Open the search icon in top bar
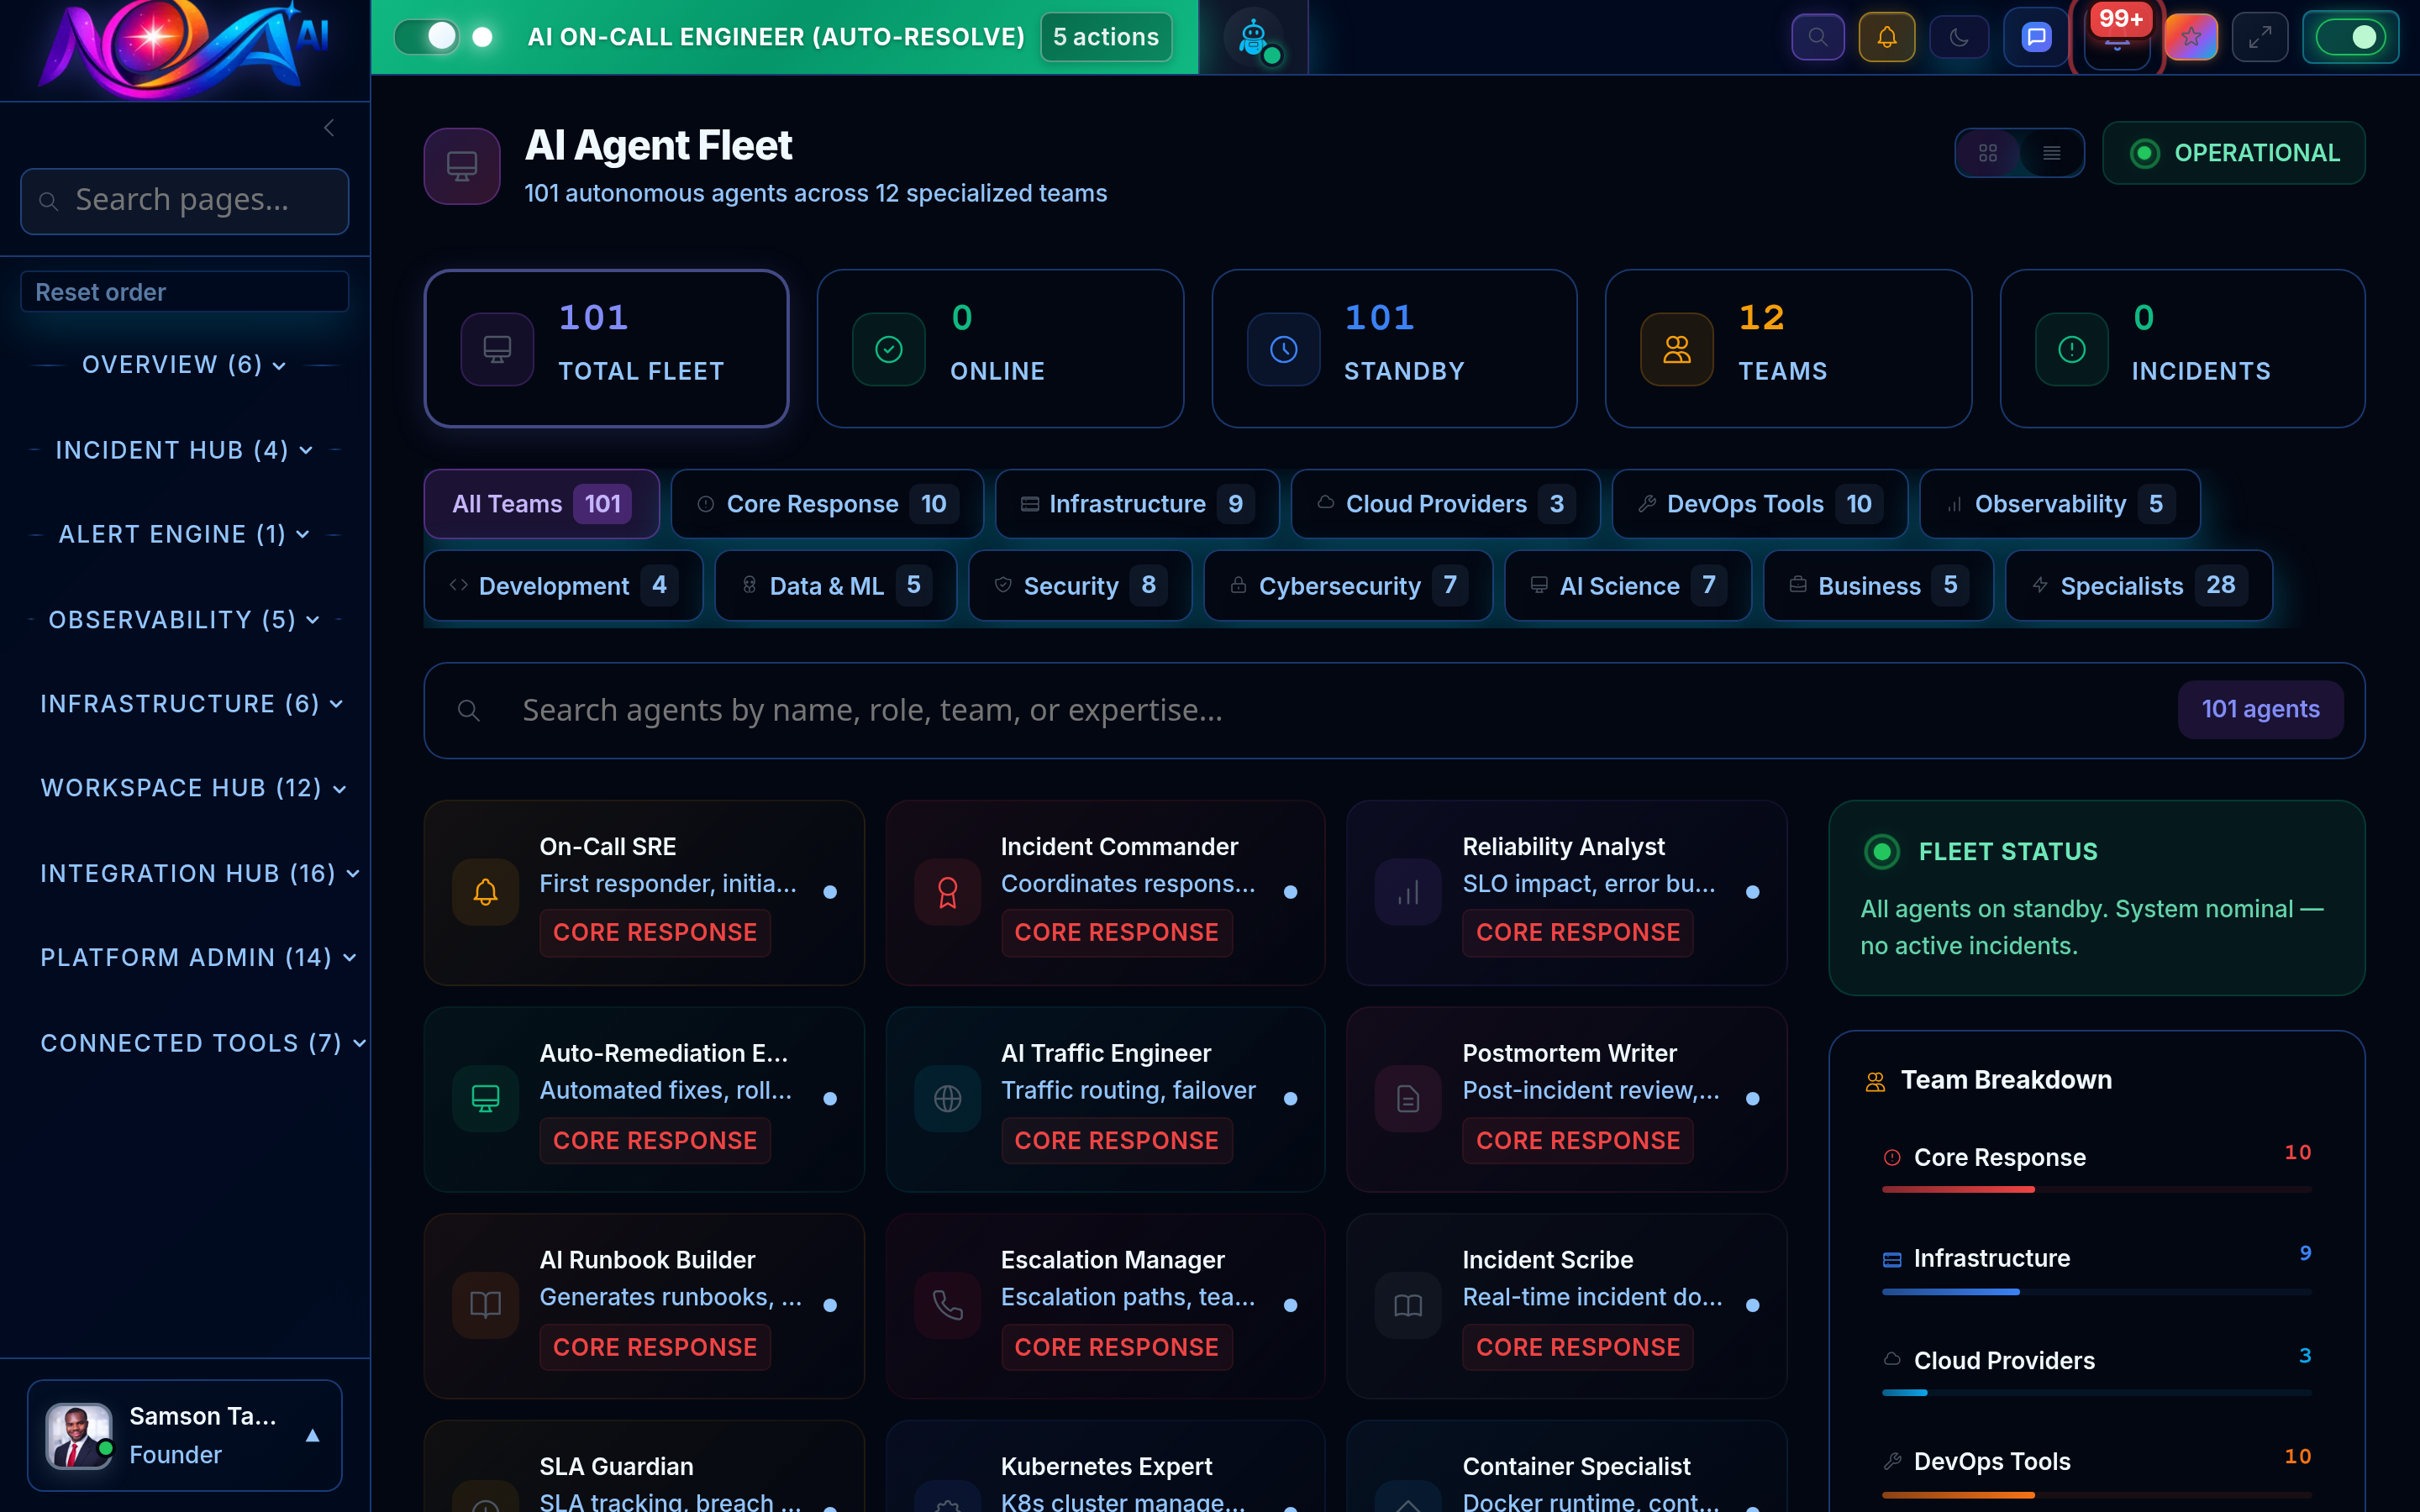The image size is (2420, 1512). [x=1818, y=36]
